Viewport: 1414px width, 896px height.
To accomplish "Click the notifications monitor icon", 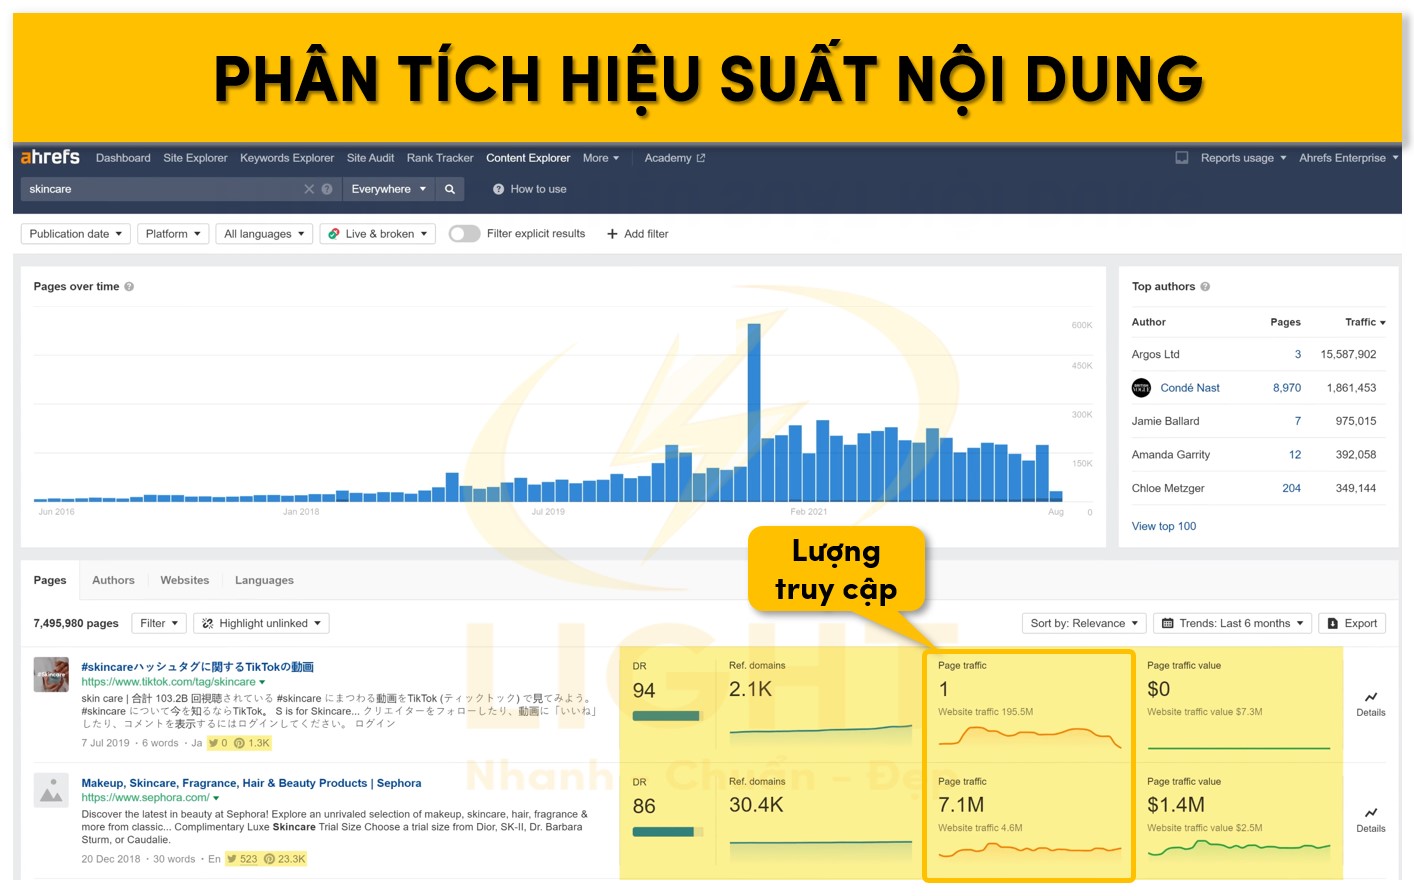I will coord(1182,158).
